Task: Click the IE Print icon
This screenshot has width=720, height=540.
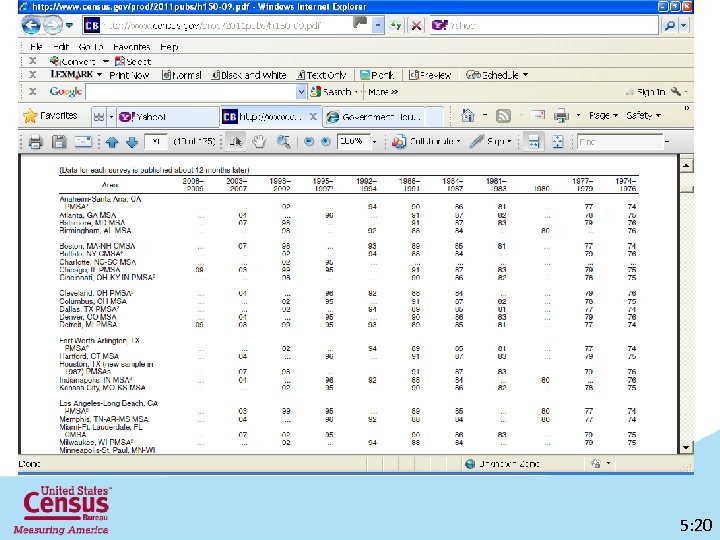Action: (561, 116)
